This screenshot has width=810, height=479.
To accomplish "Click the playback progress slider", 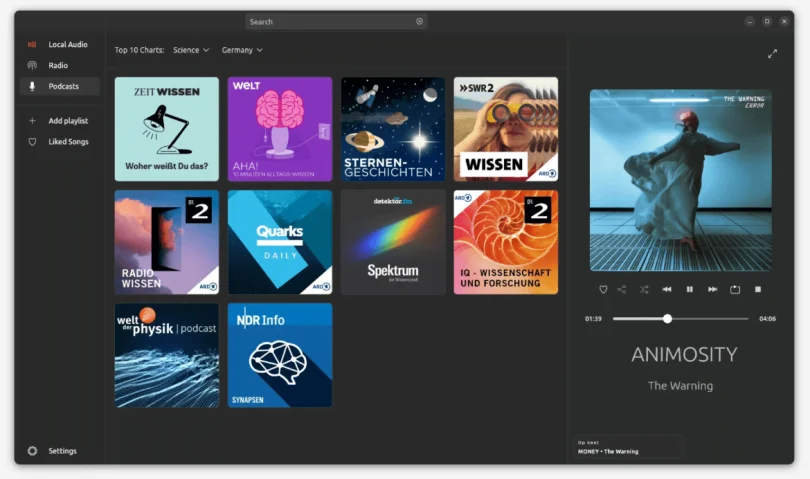I will pyautogui.click(x=680, y=319).
